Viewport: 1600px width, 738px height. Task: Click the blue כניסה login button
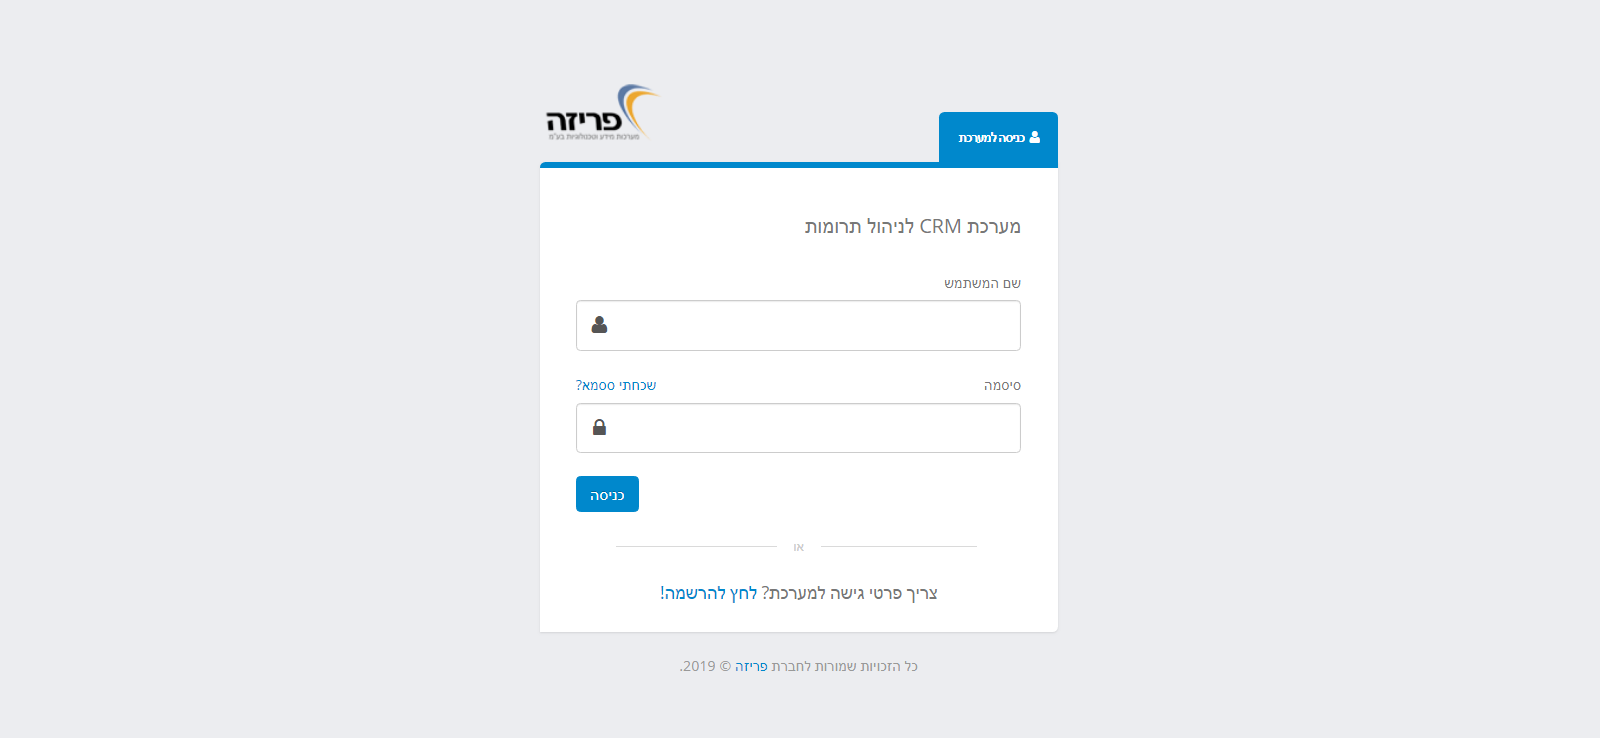pyautogui.click(x=607, y=494)
